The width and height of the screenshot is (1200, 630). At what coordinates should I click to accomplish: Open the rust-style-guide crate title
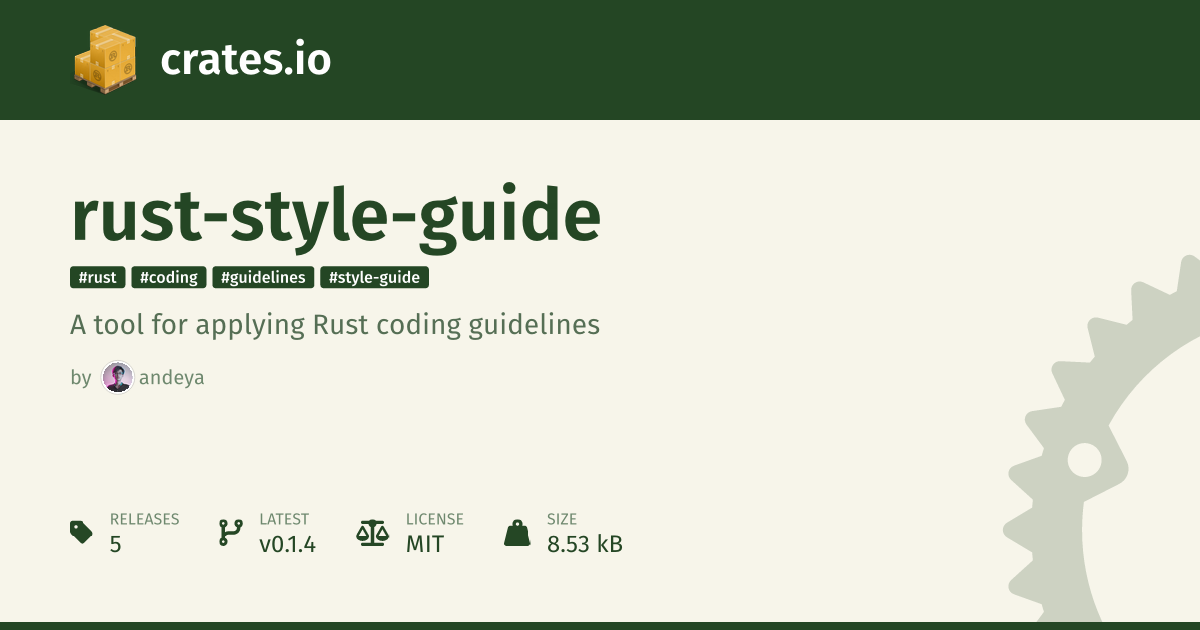[x=336, y=216]
